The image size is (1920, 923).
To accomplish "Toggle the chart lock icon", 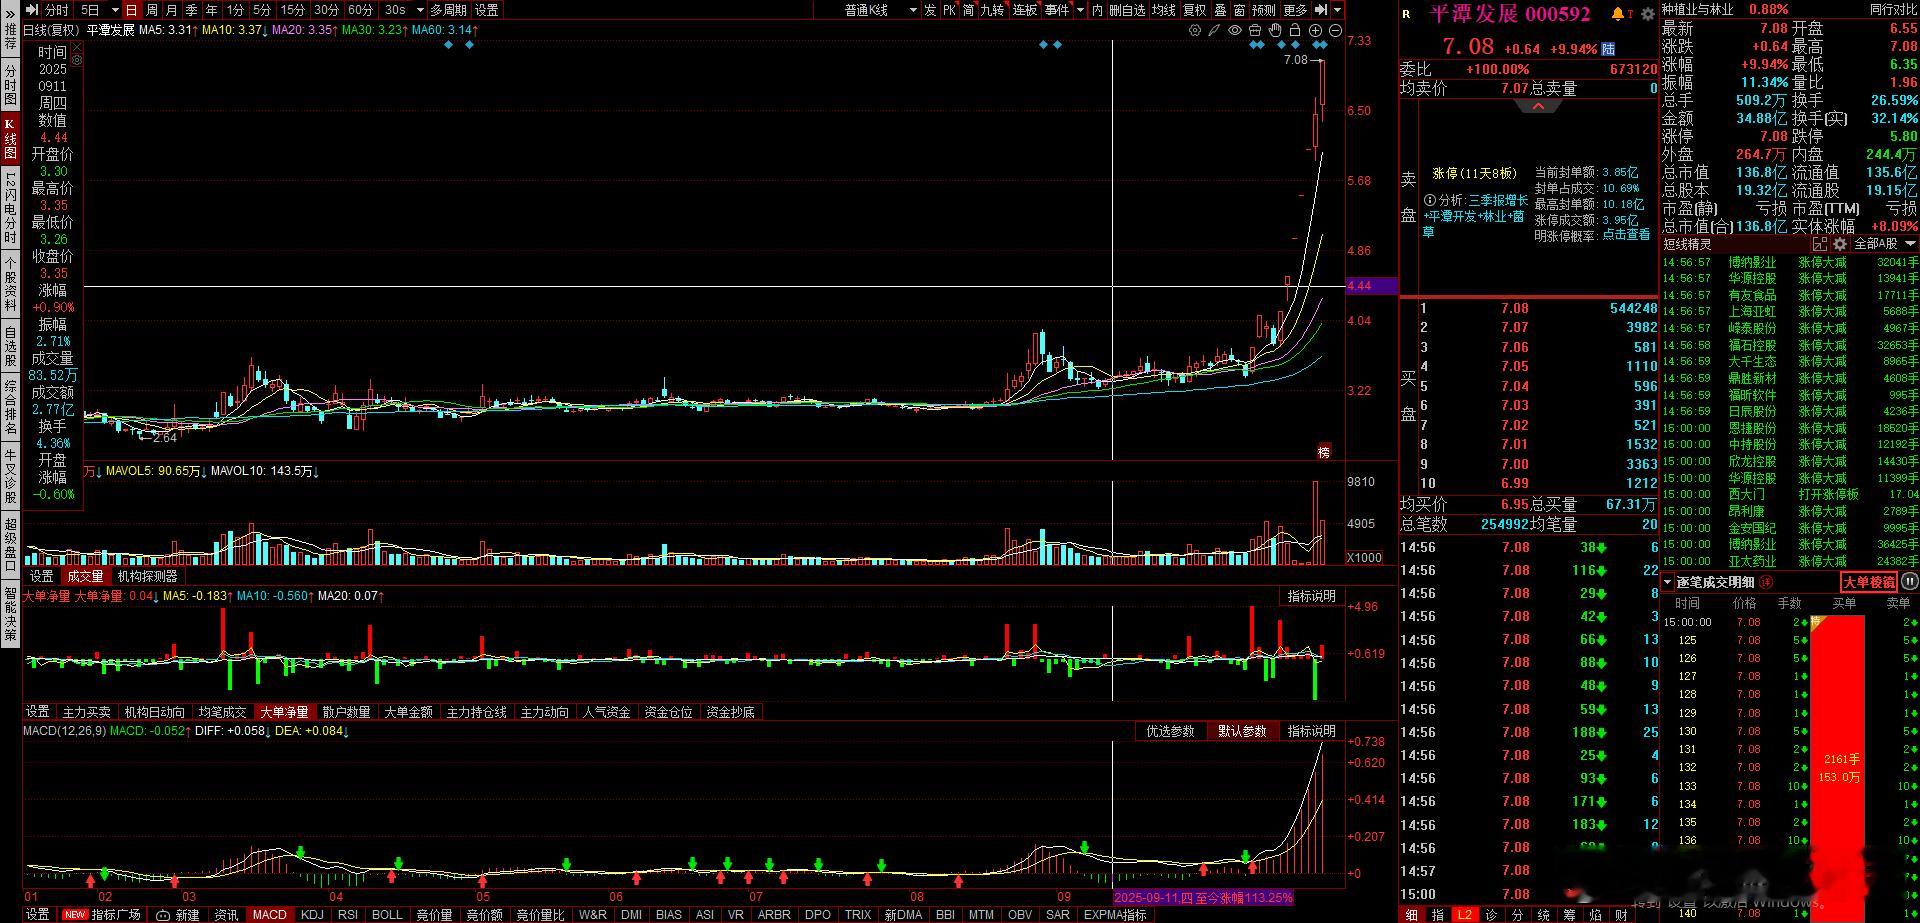I will point(1295,31).
